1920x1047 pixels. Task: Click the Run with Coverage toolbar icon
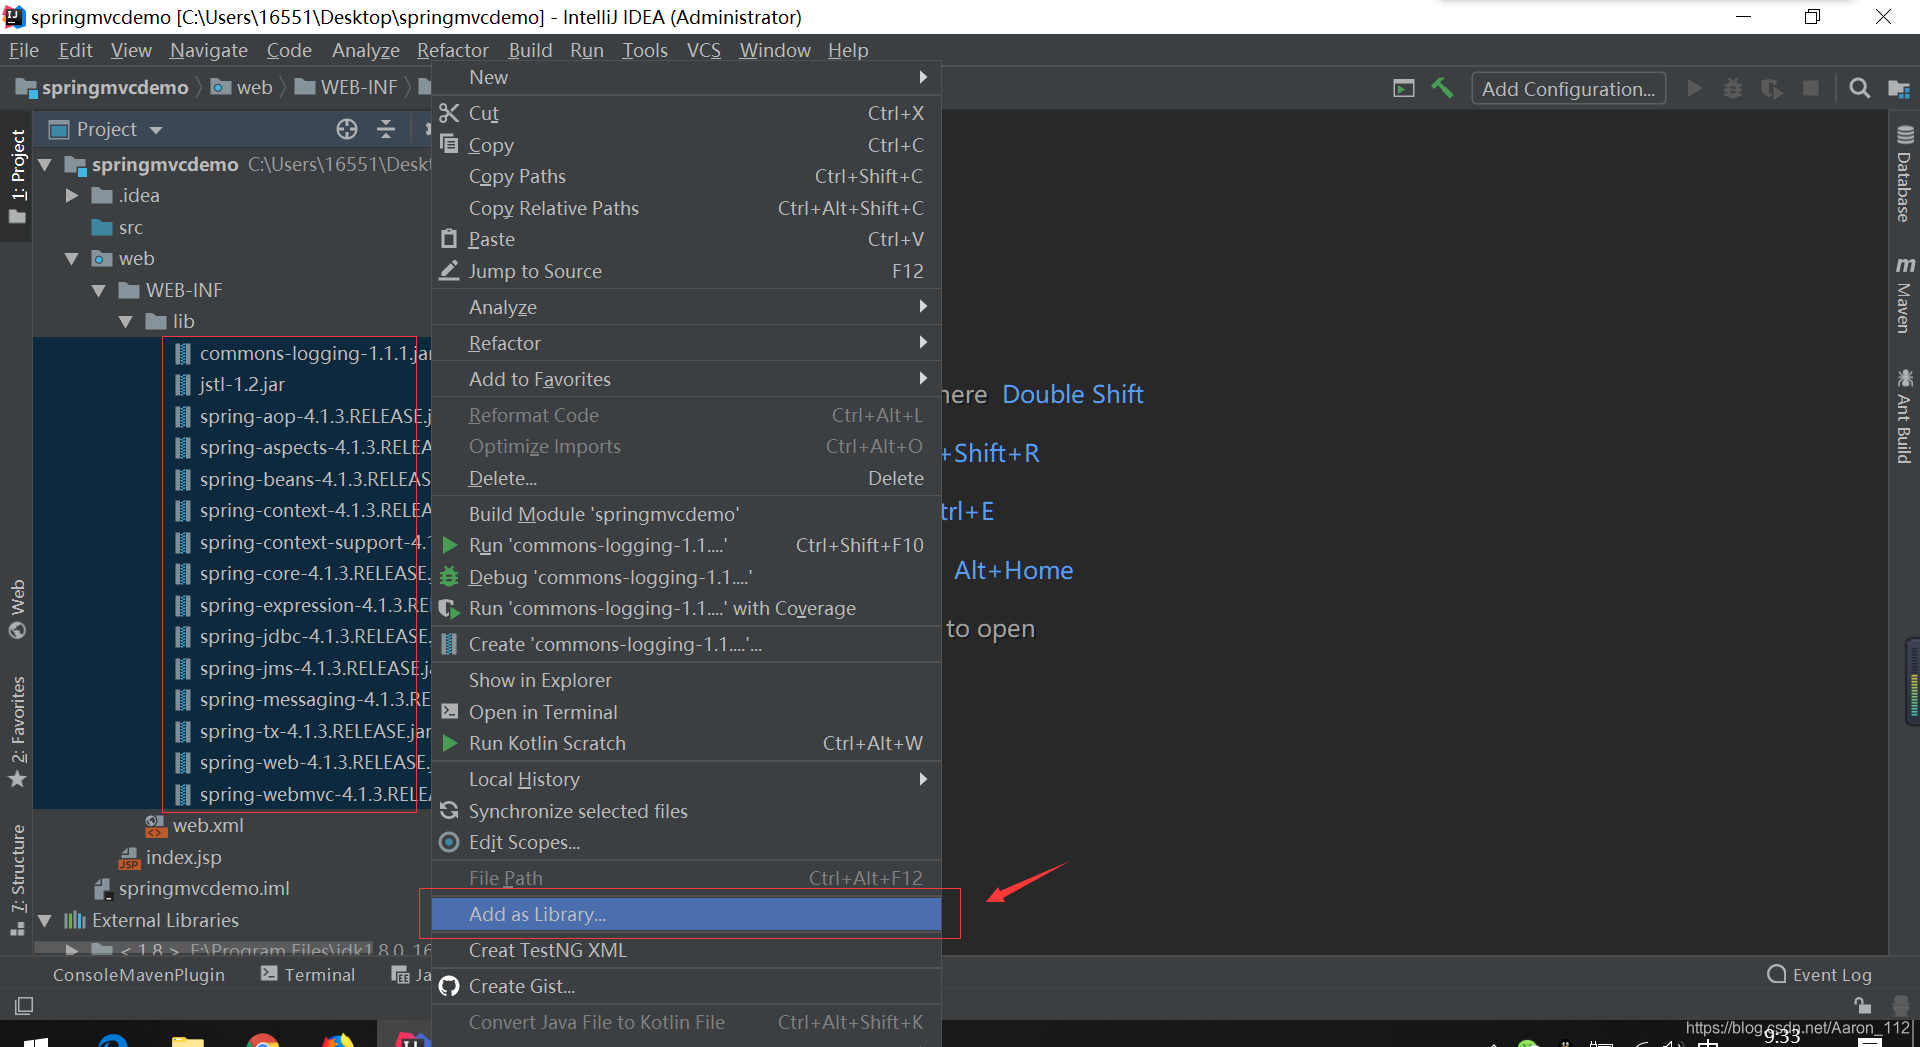click(x=1772, y=88)
